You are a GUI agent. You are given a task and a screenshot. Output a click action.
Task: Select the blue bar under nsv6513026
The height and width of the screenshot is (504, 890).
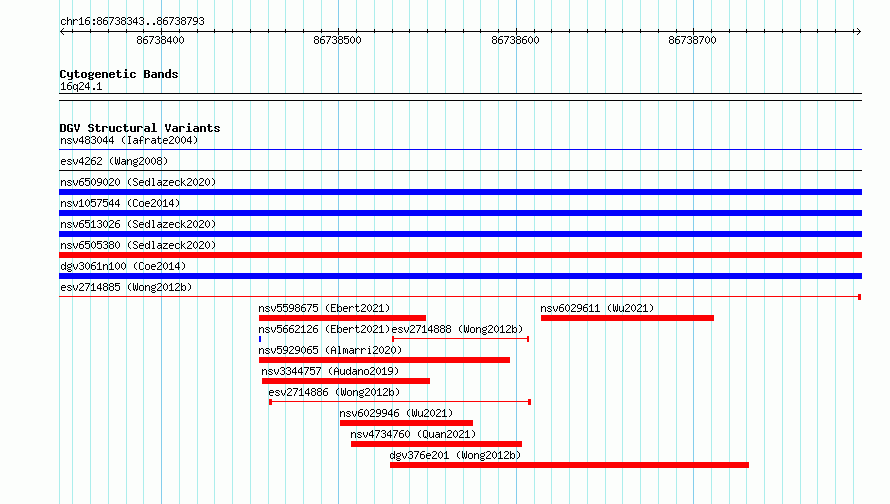[x=460, y=234]
